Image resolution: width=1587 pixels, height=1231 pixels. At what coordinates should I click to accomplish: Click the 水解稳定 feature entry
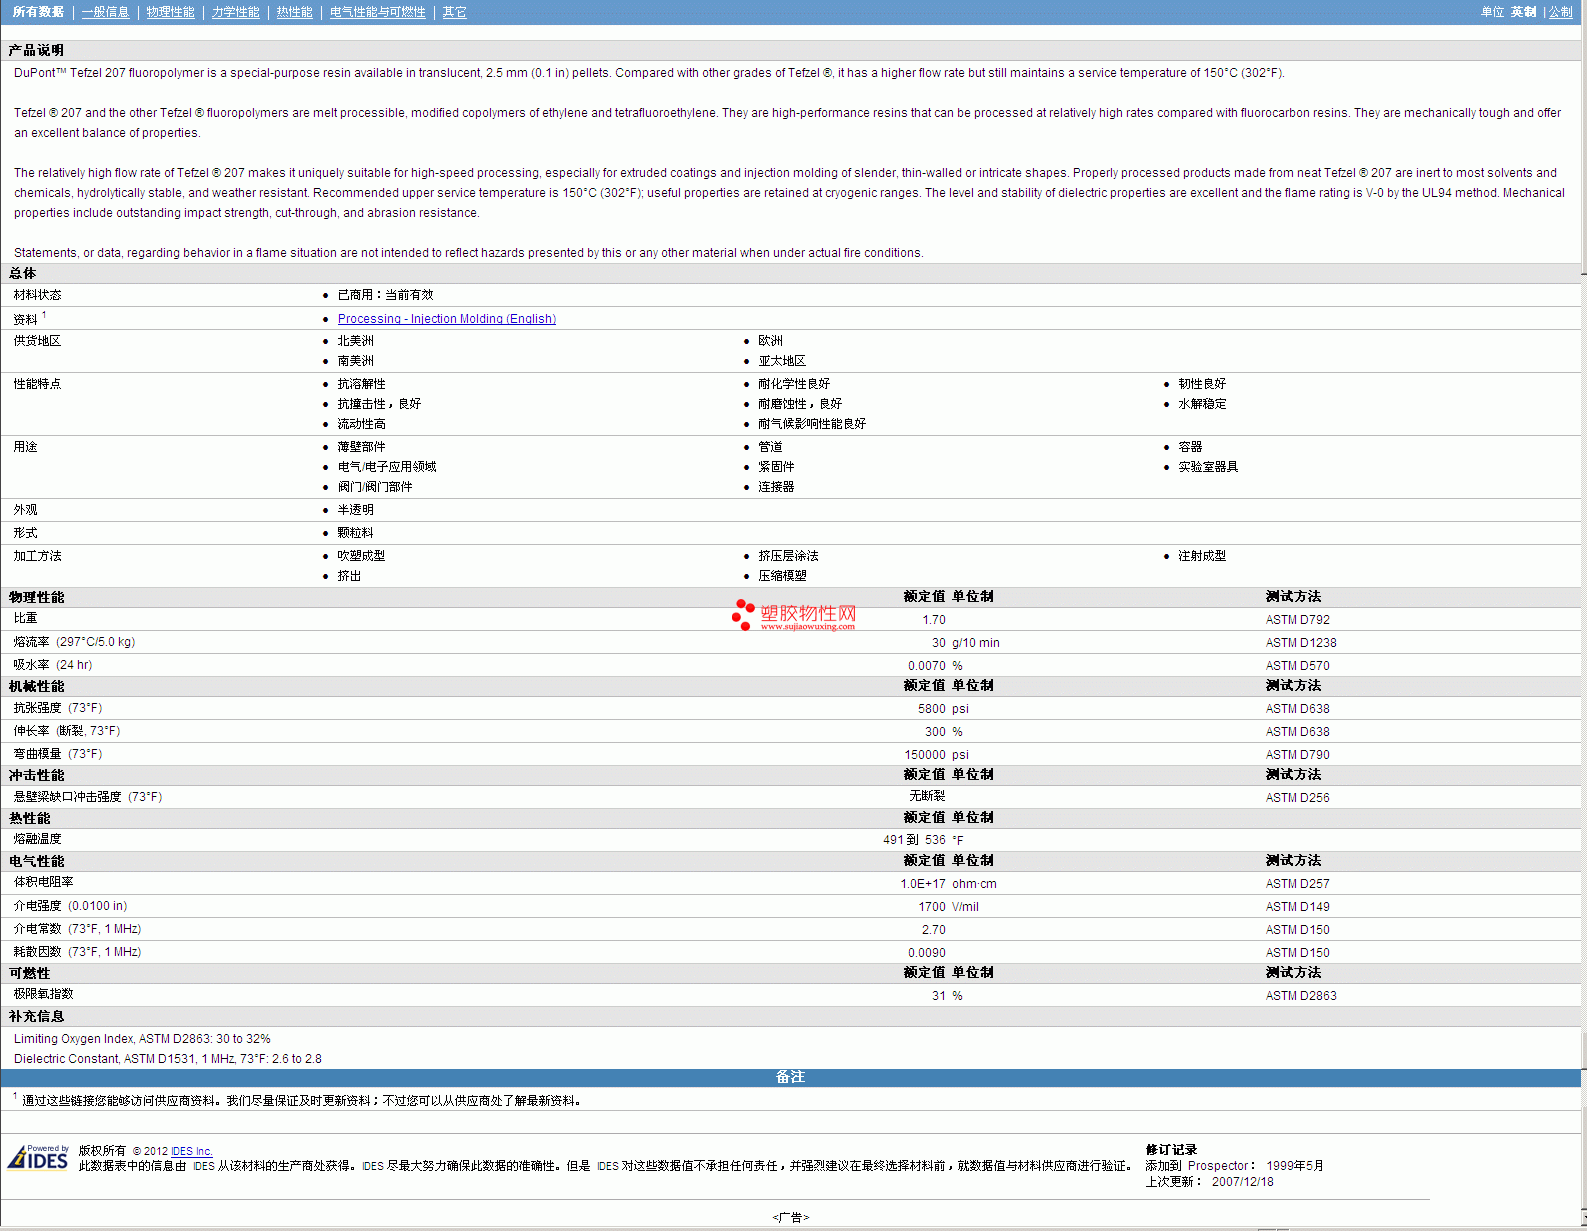[x=1201, y=404]
